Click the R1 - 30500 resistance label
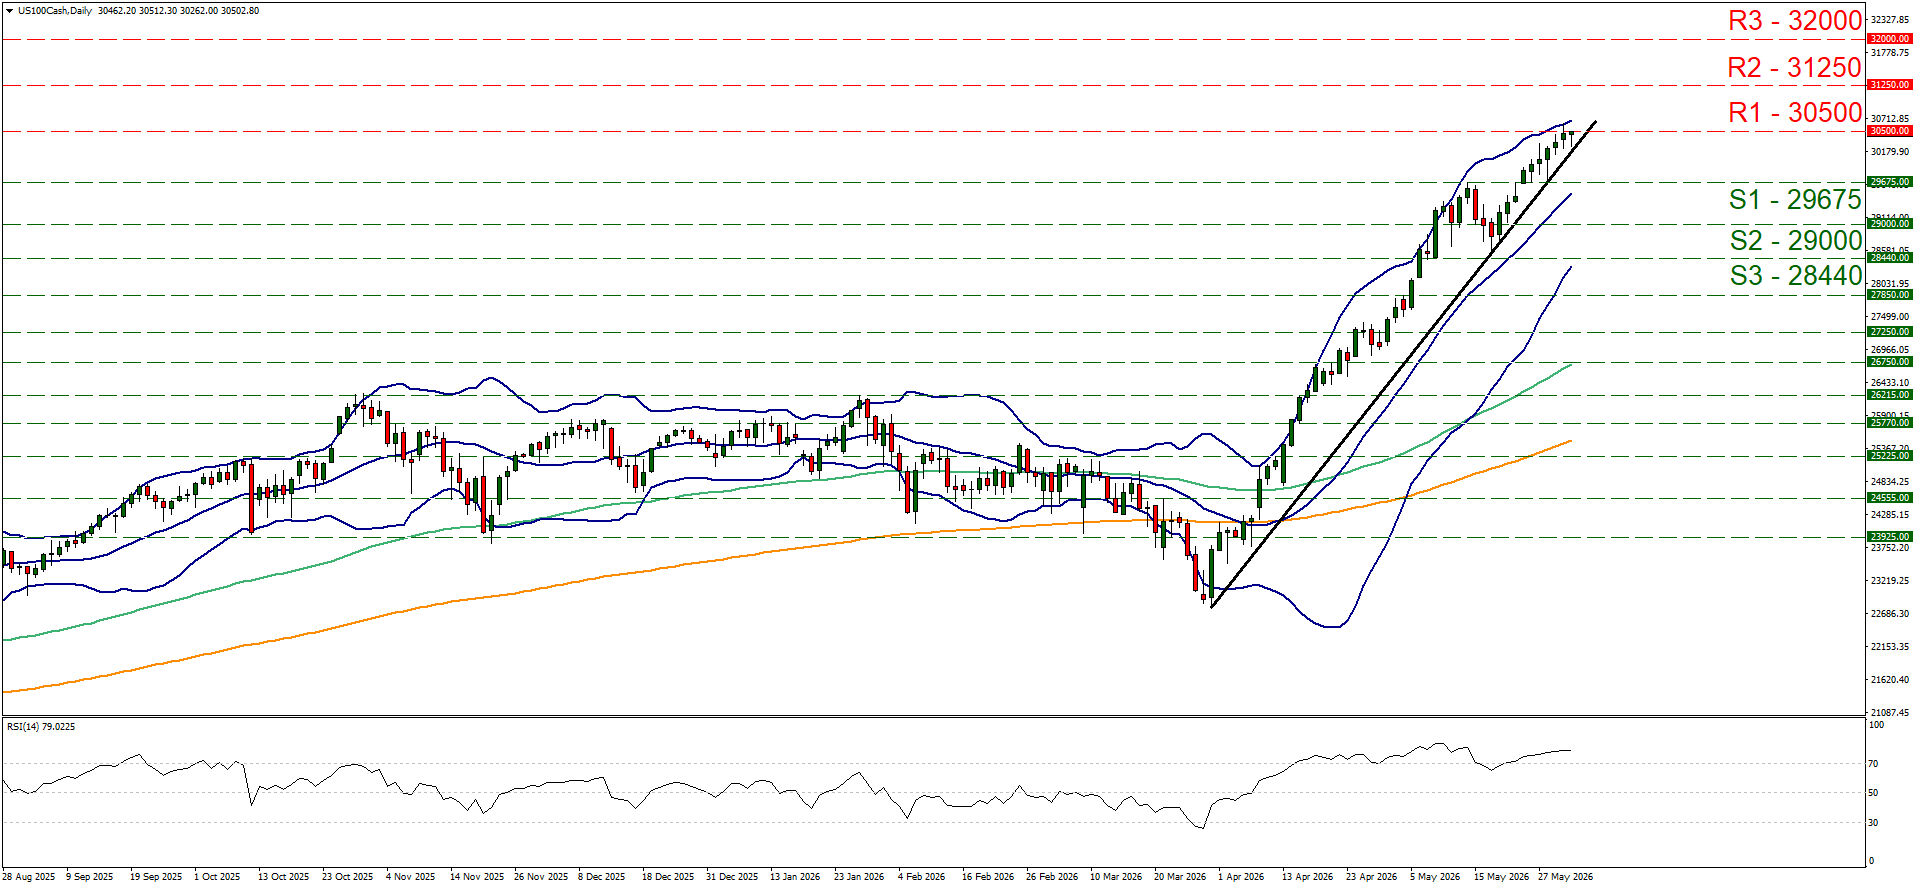The image size is (1916, 888). [1795, 112]
